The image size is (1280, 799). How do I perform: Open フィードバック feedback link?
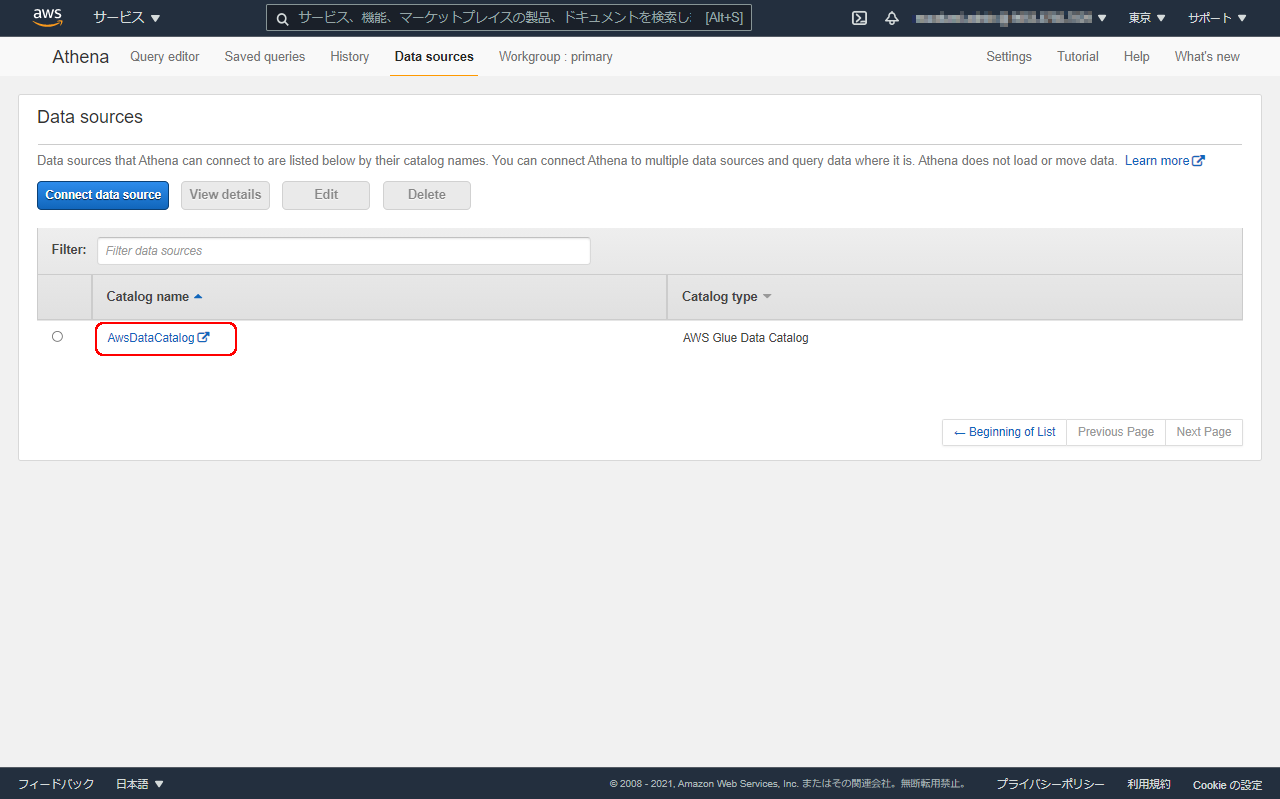(x=56, y=784)
